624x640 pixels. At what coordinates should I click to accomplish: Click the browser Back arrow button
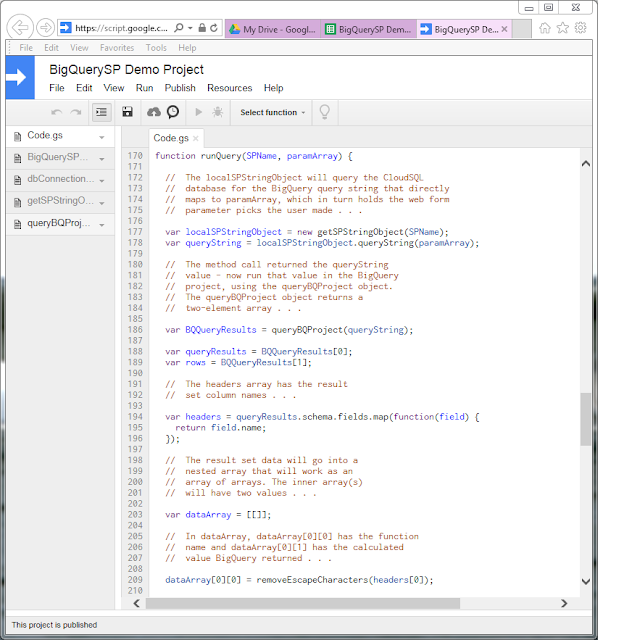[20, 28]
